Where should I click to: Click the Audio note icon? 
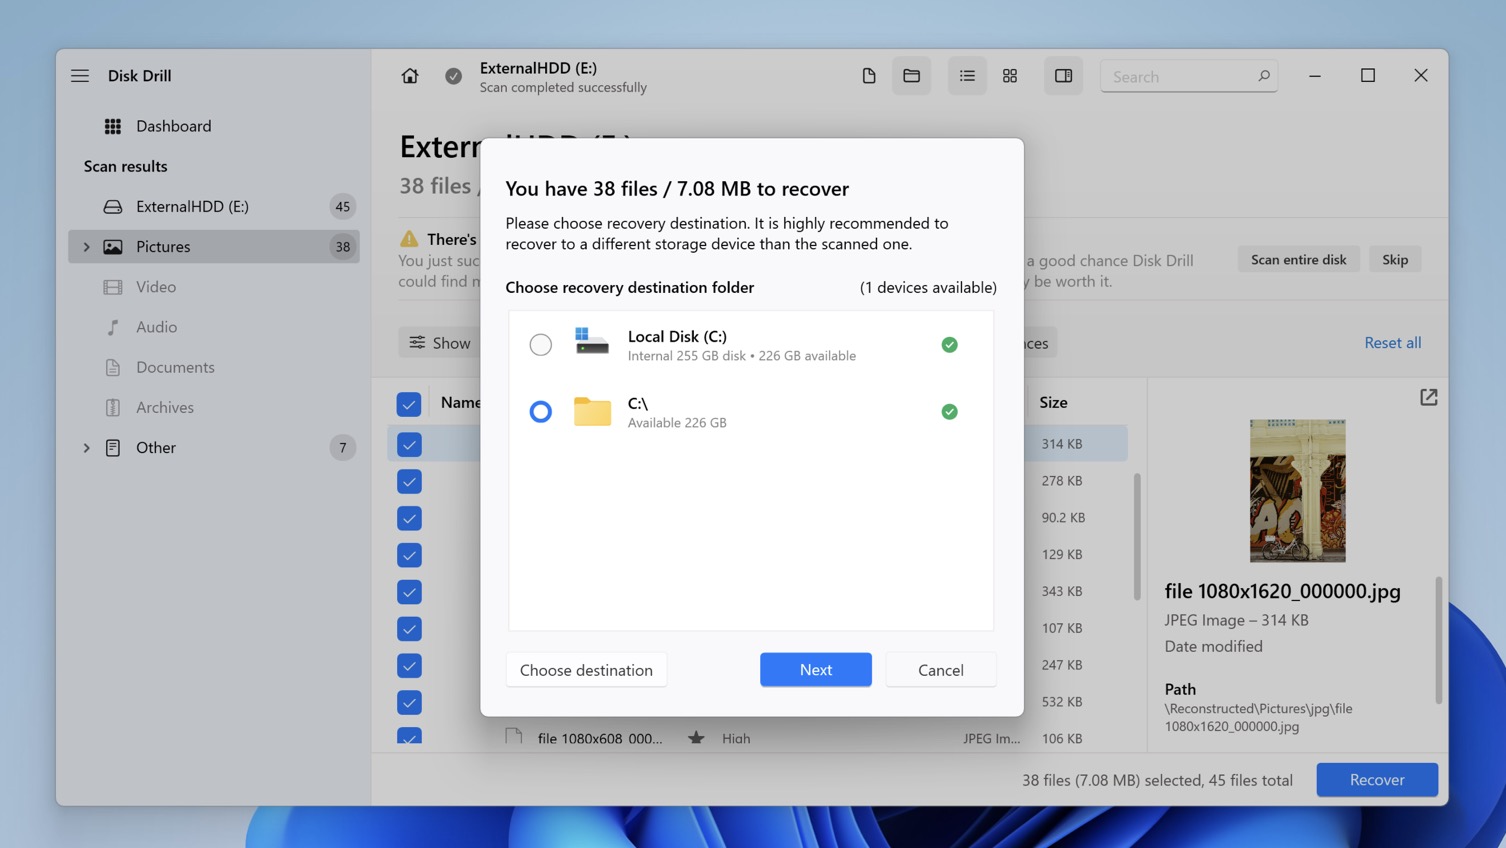(x=113, y=327)
